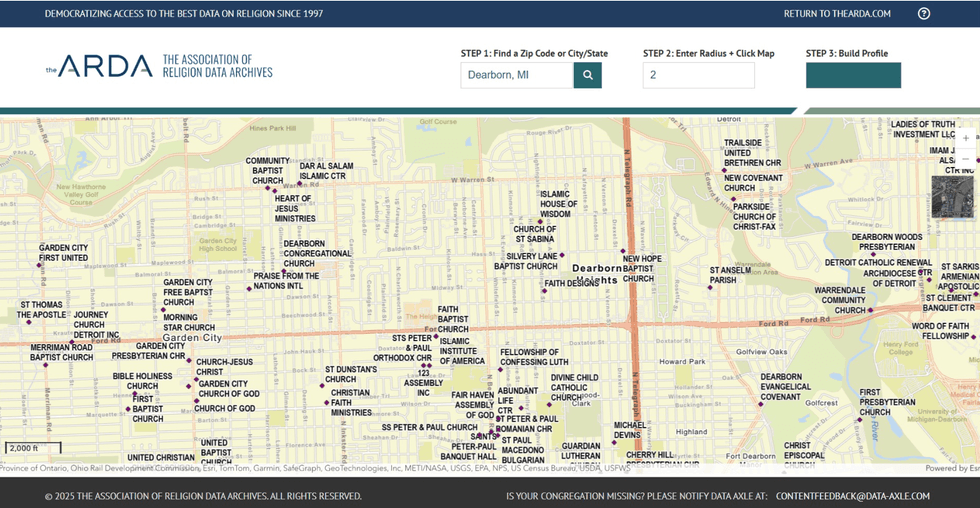980x508 pixels.
Task: Select First Baptist Church label
Action: click(x=148, y=409)
